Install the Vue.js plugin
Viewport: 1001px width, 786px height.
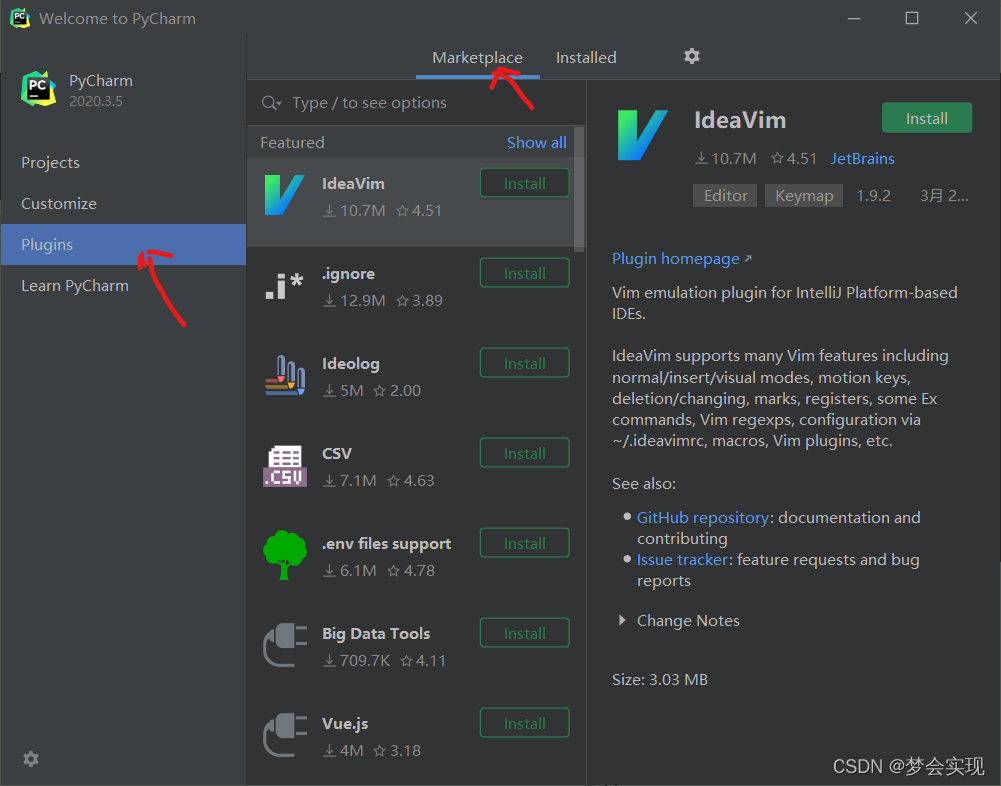click(x=525, y=723)
